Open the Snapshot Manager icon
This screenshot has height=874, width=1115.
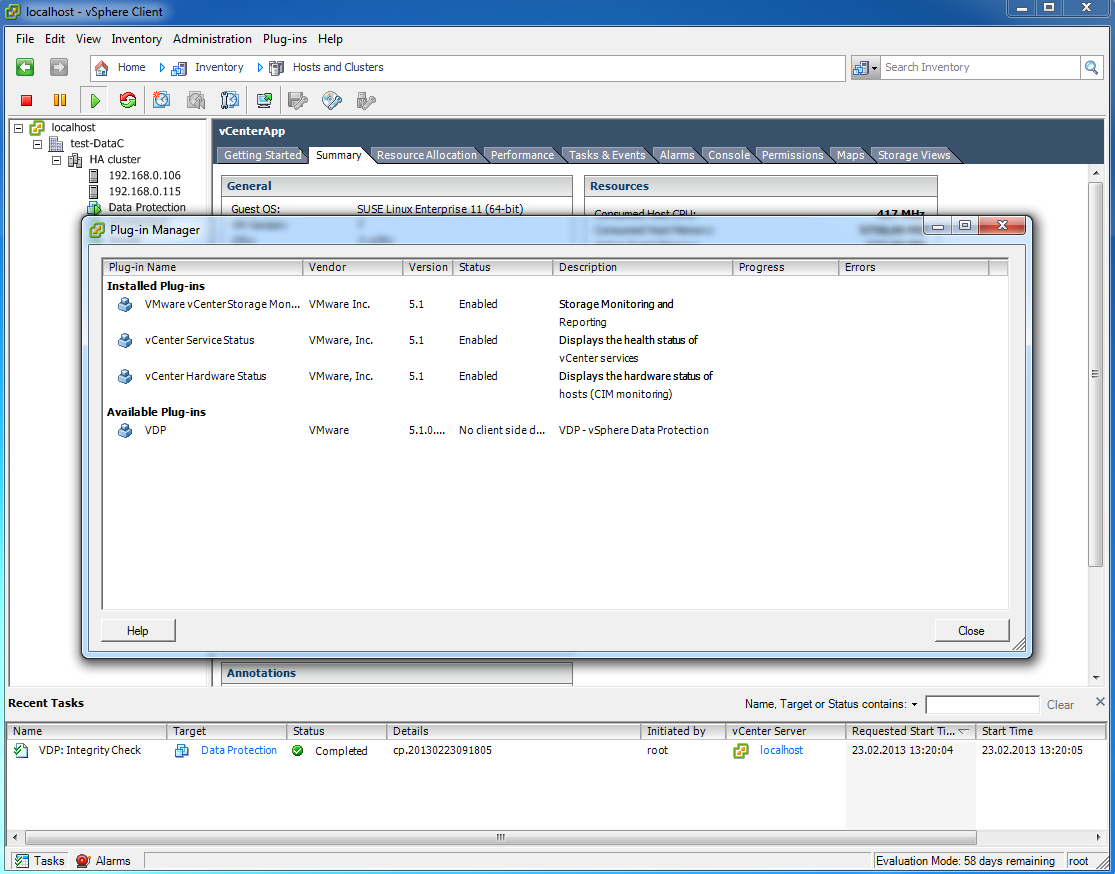[229, 100]
